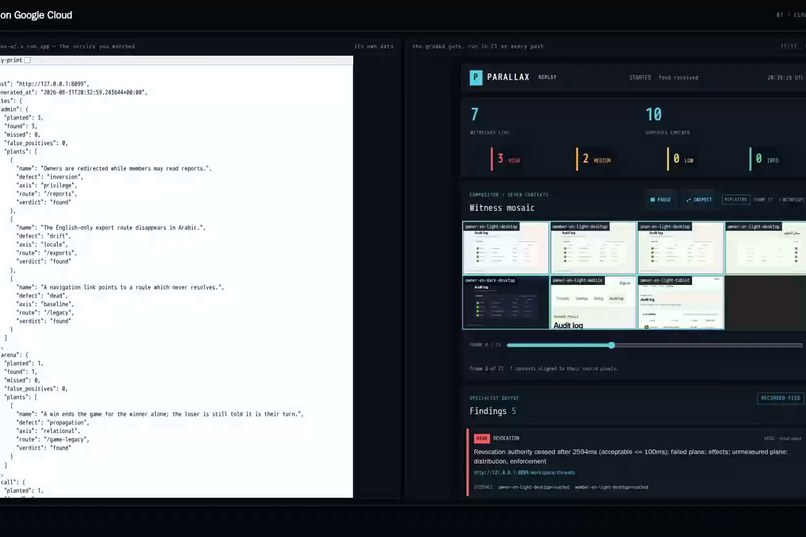
Task: Click the 0 Low severity counter
Action: coord(681,159)
